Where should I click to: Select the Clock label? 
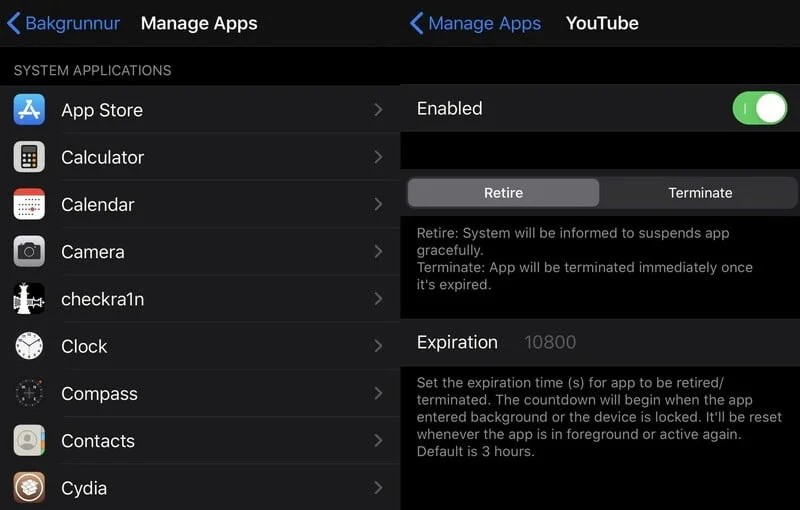(84, 346)
